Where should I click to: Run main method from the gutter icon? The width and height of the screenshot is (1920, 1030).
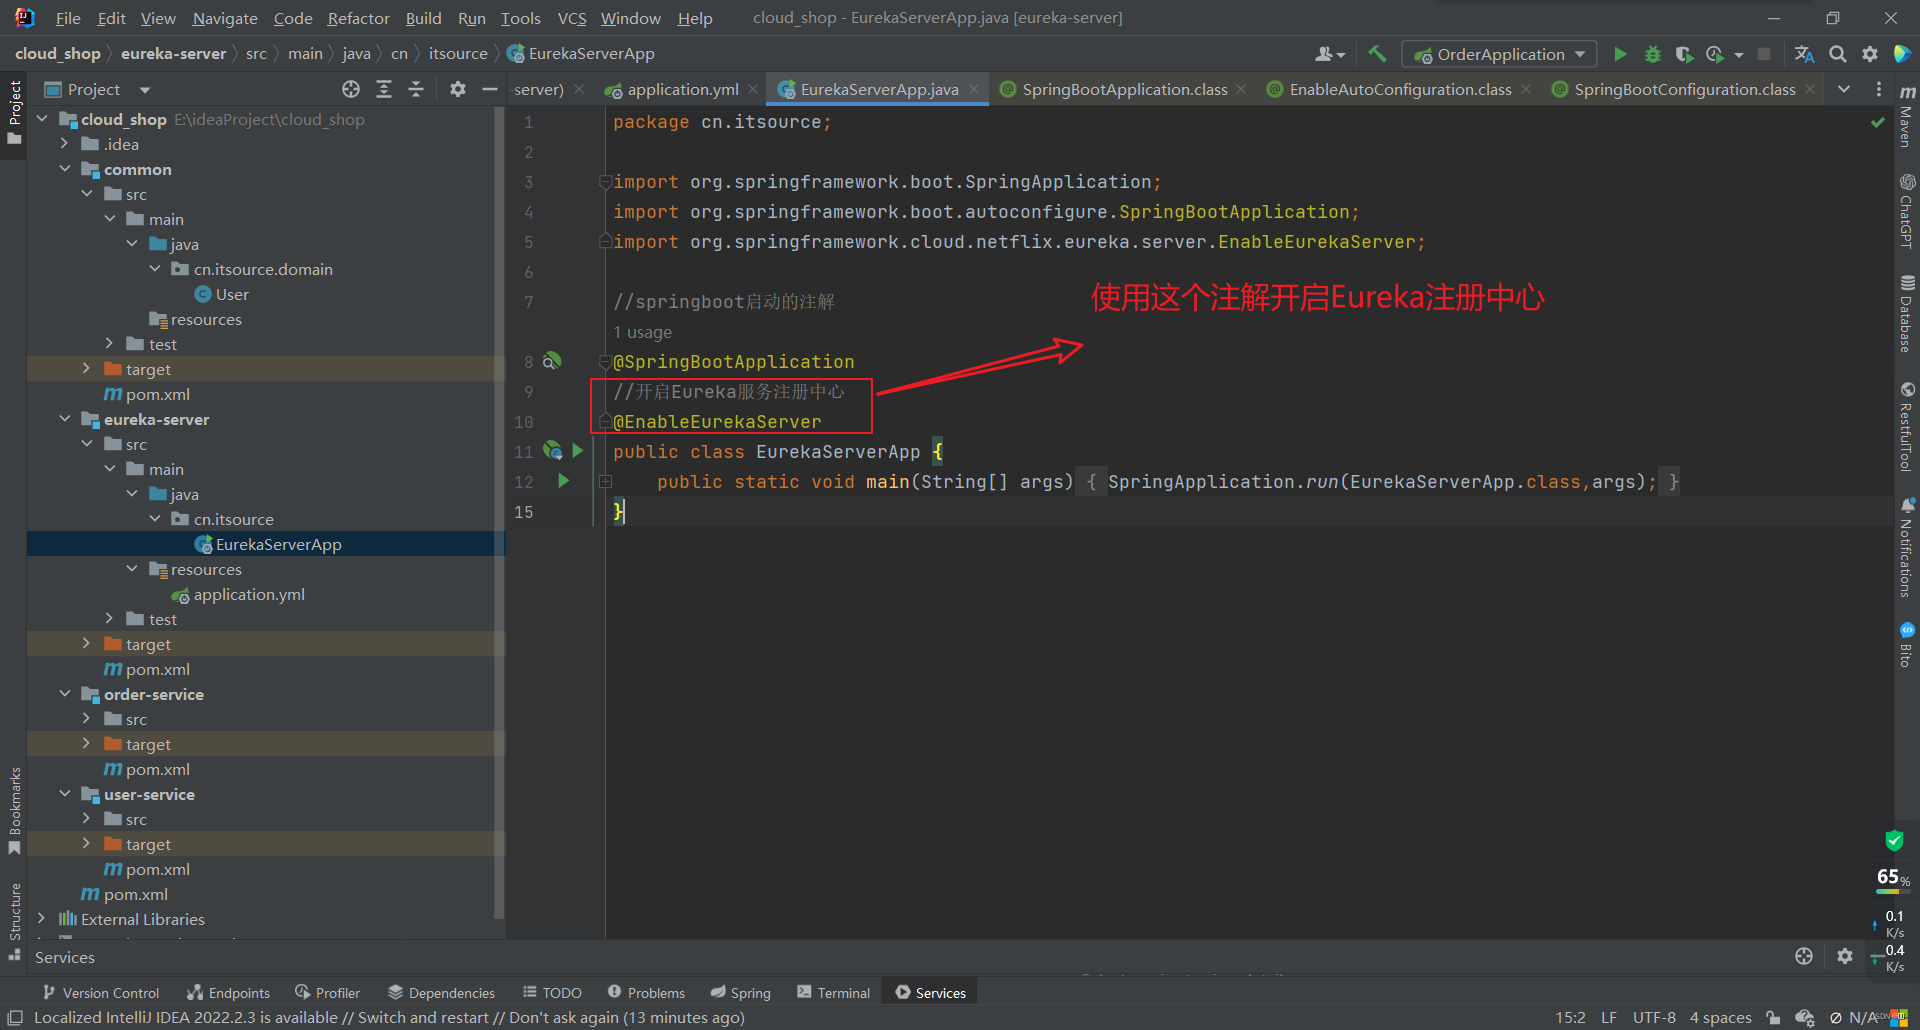[564, 481]
